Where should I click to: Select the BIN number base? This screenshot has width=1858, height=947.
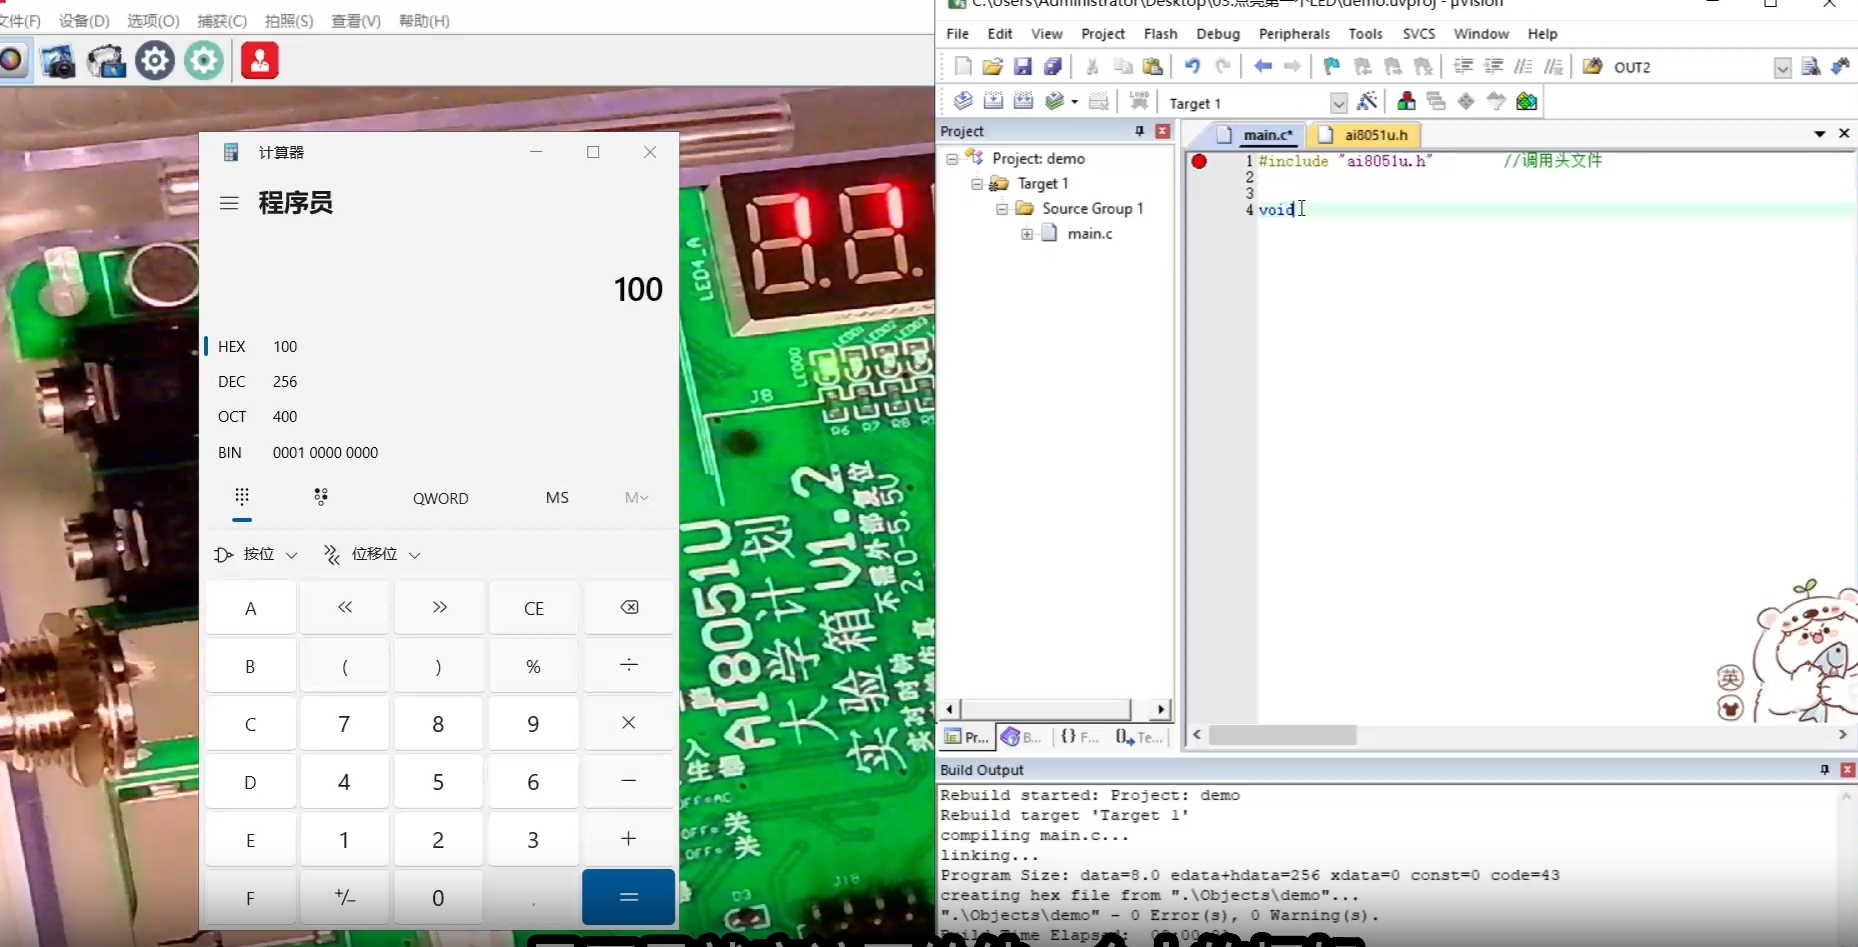coord(440,452)
